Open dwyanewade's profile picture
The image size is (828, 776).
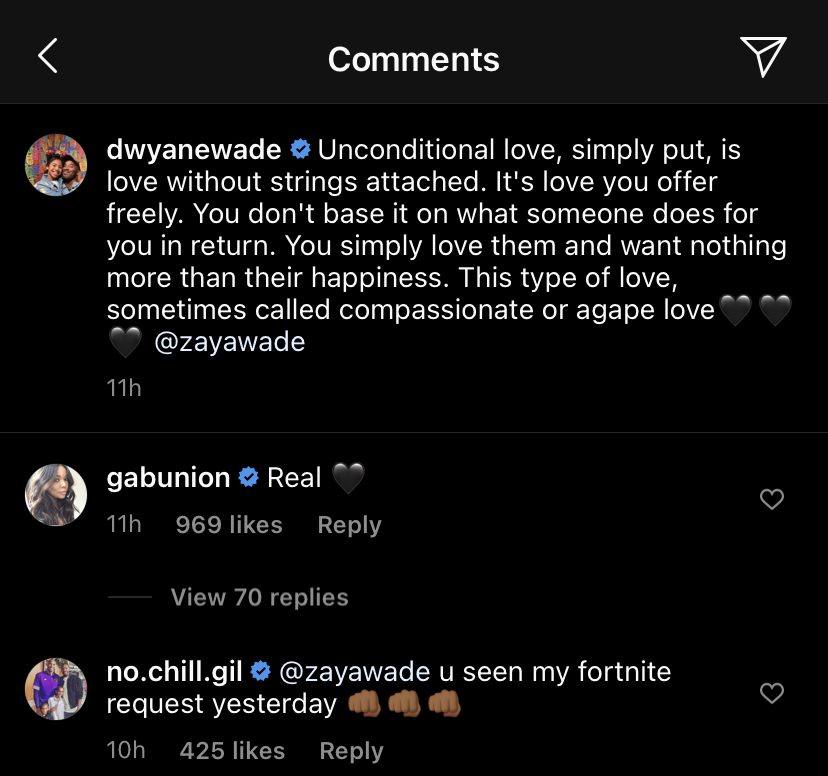click(x=55, y=165)
